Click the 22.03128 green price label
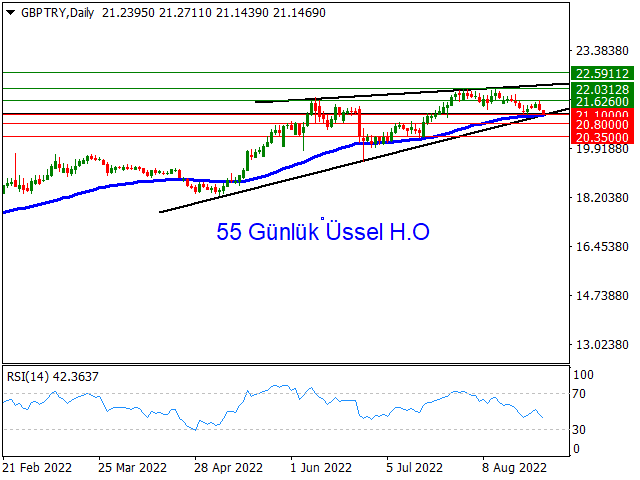 [602, 89]
